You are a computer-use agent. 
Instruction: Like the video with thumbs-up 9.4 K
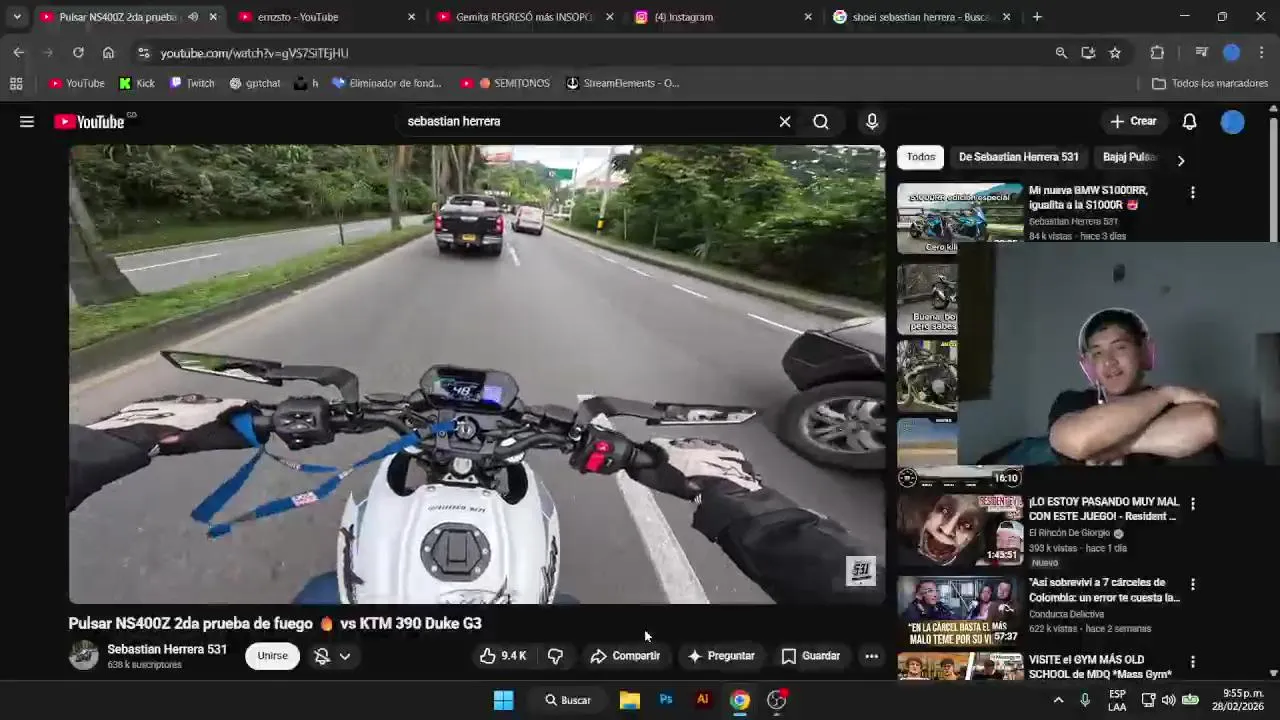click(x=503, y=656)
